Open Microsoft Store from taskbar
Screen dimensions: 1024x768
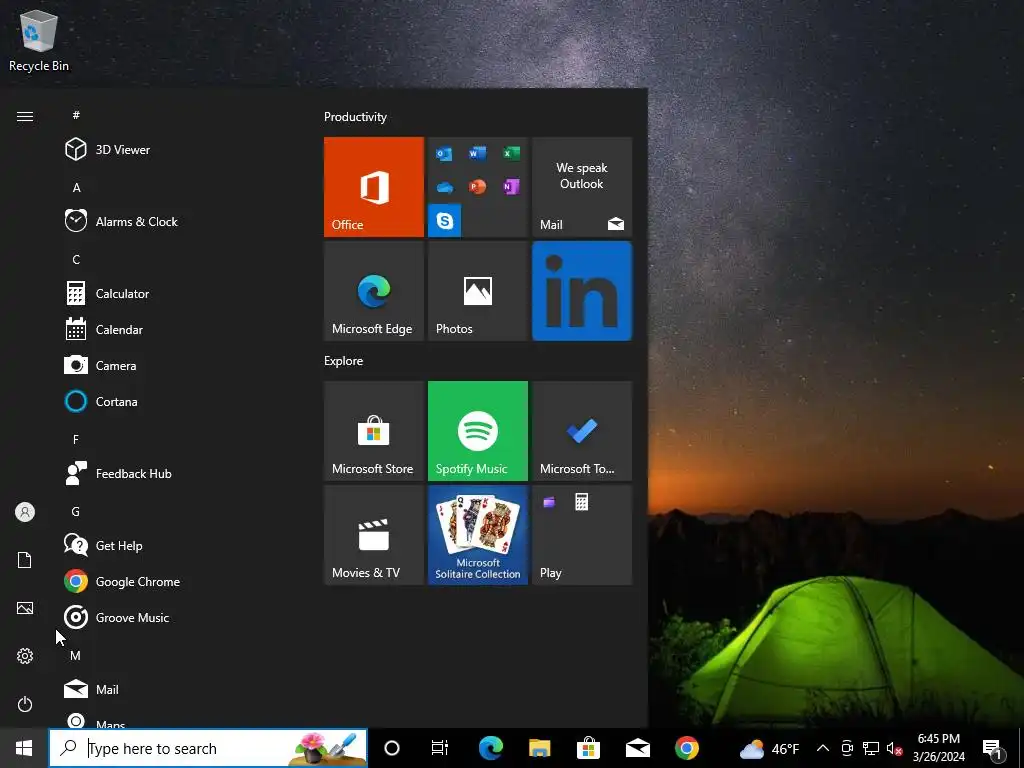coord(588,748)
